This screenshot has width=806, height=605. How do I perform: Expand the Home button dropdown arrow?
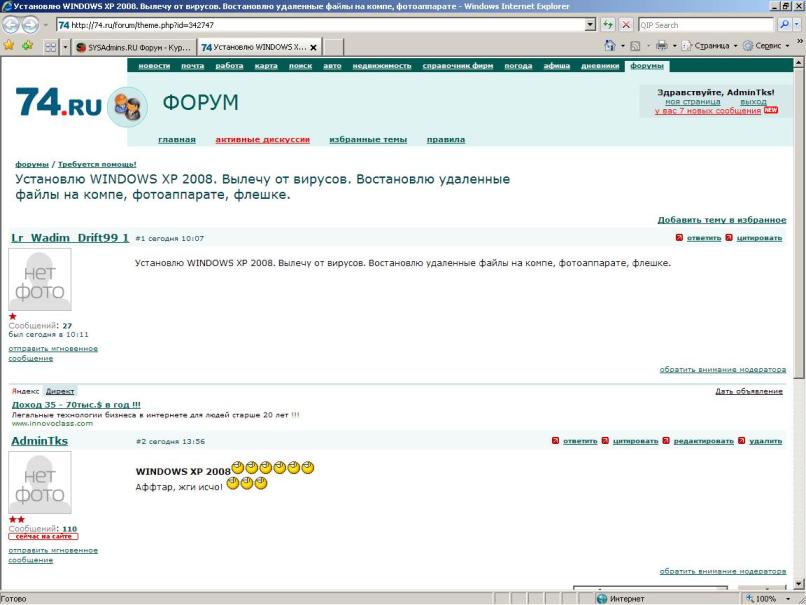(622, 46)
